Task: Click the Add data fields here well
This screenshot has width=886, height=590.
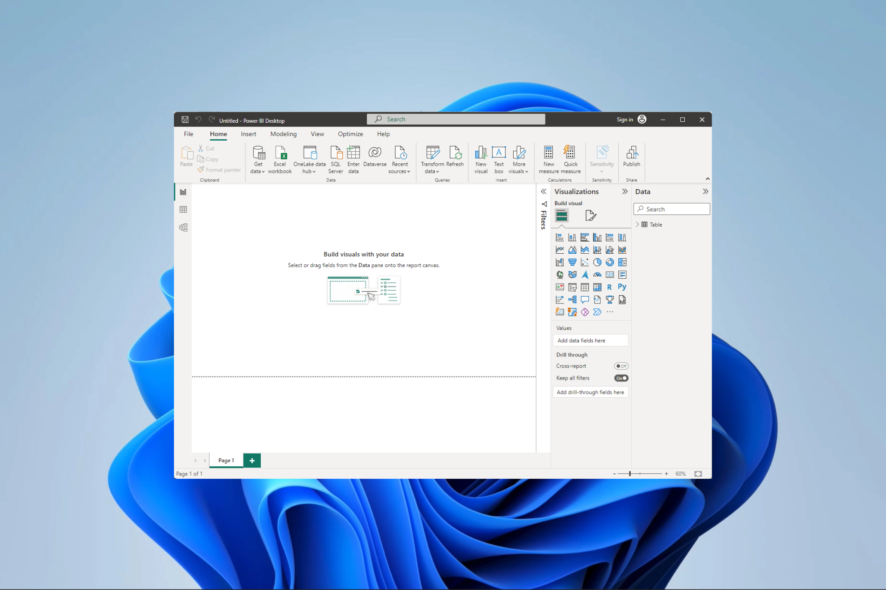Action: coord(590,341)
